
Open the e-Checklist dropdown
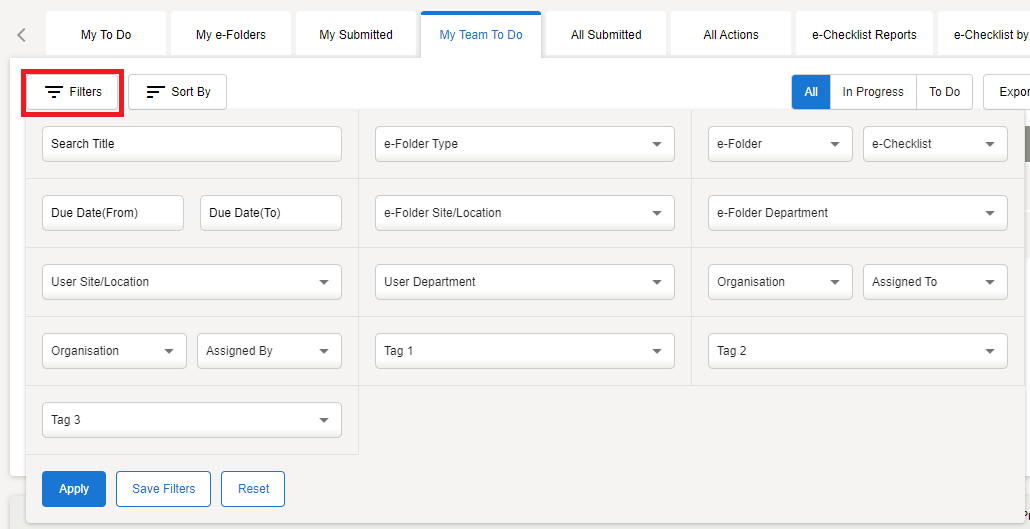pos(935,144)
